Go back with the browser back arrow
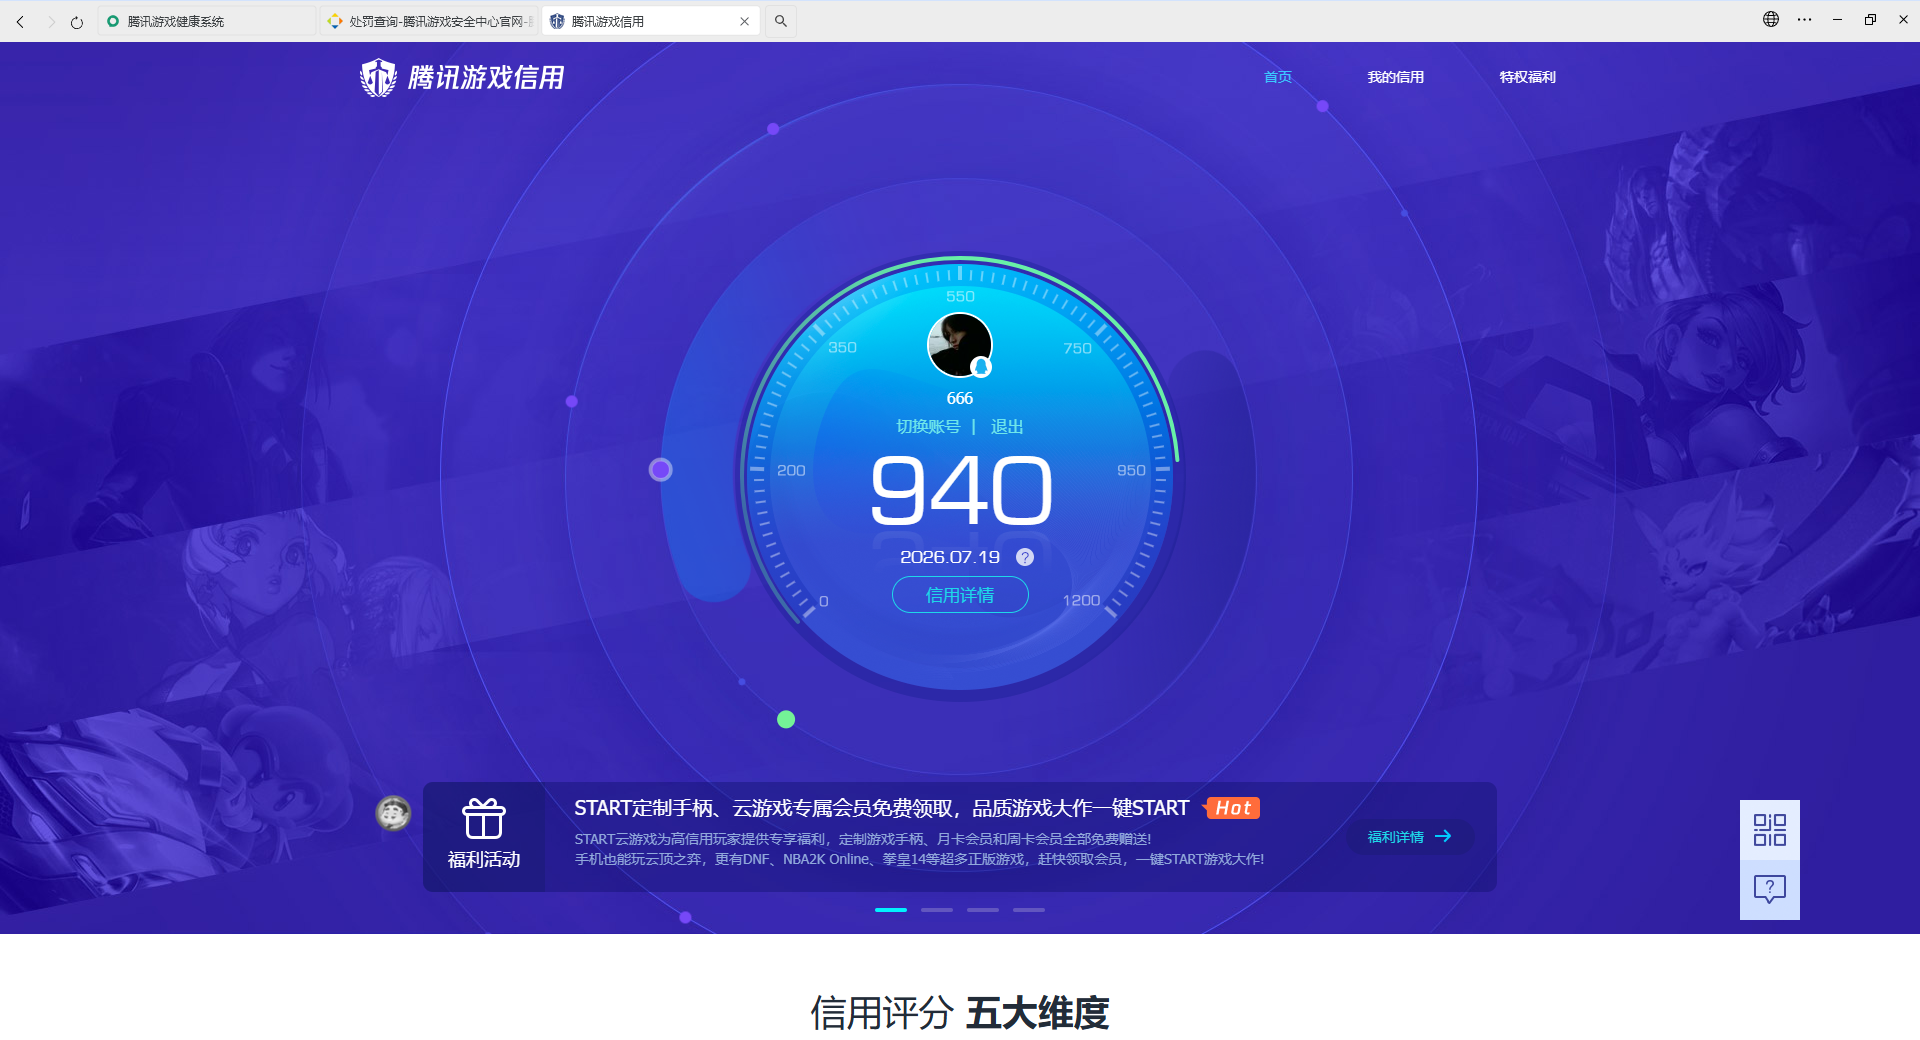 [x=20, y=21]
